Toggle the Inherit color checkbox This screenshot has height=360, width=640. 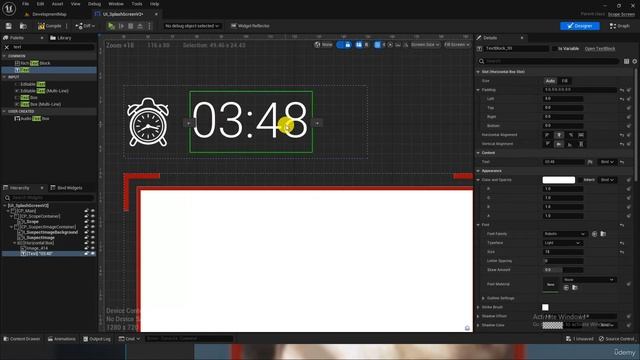pyautogui.click(x=580, y=180)
